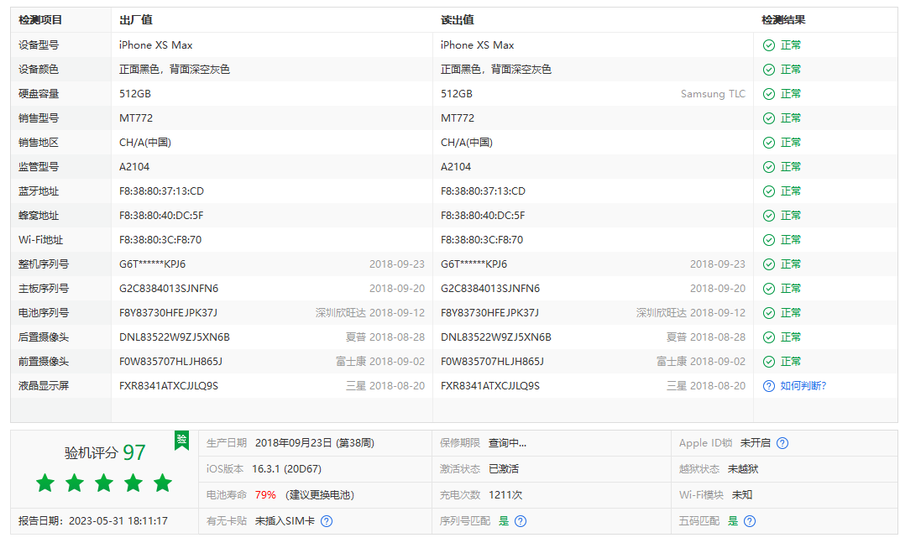Click the green 验 ribbon badge
Image resolution: width=900 pixels, height=543 pixels.
pos(182,441)
